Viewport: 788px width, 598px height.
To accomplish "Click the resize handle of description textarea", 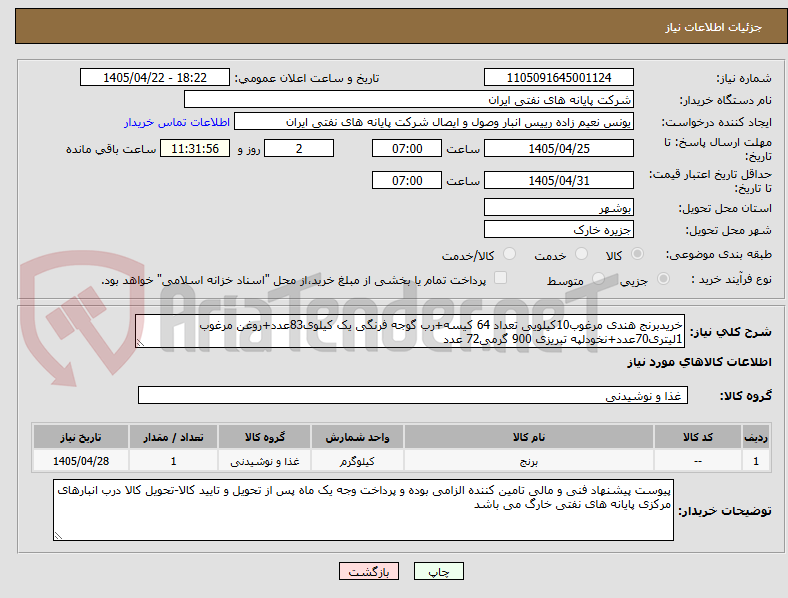I will pyautogui.click(x=140, y=343).
